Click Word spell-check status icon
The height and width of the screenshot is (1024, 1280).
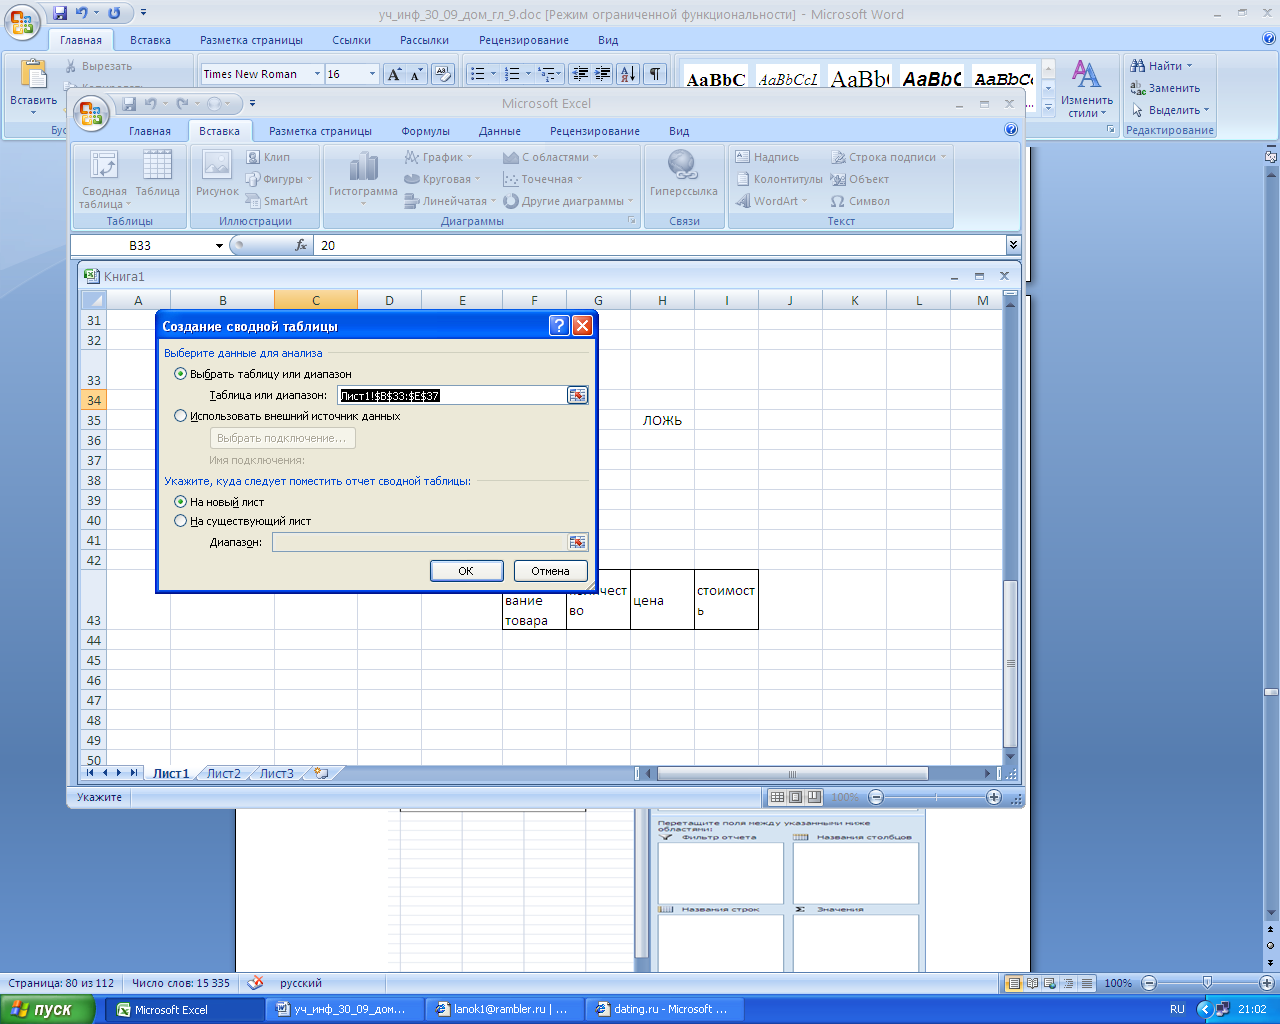coord(255,983)
